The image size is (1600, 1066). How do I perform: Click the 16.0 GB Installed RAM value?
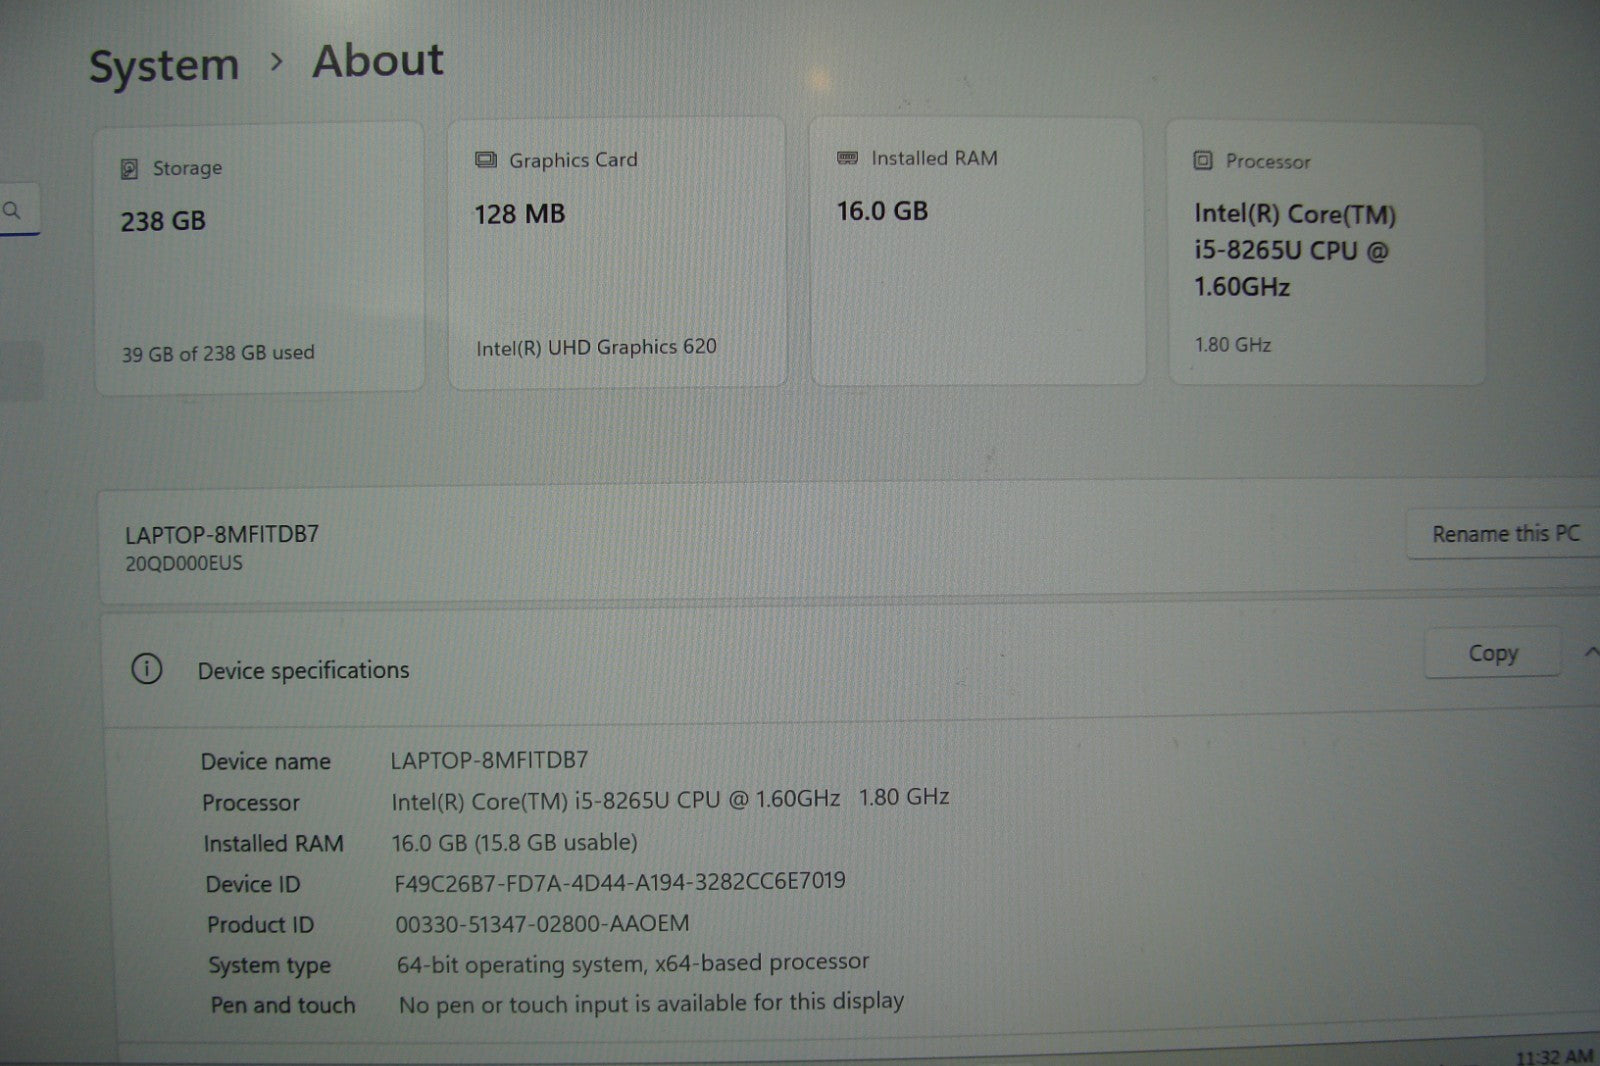pyautogui.click(x=882, y=211)
